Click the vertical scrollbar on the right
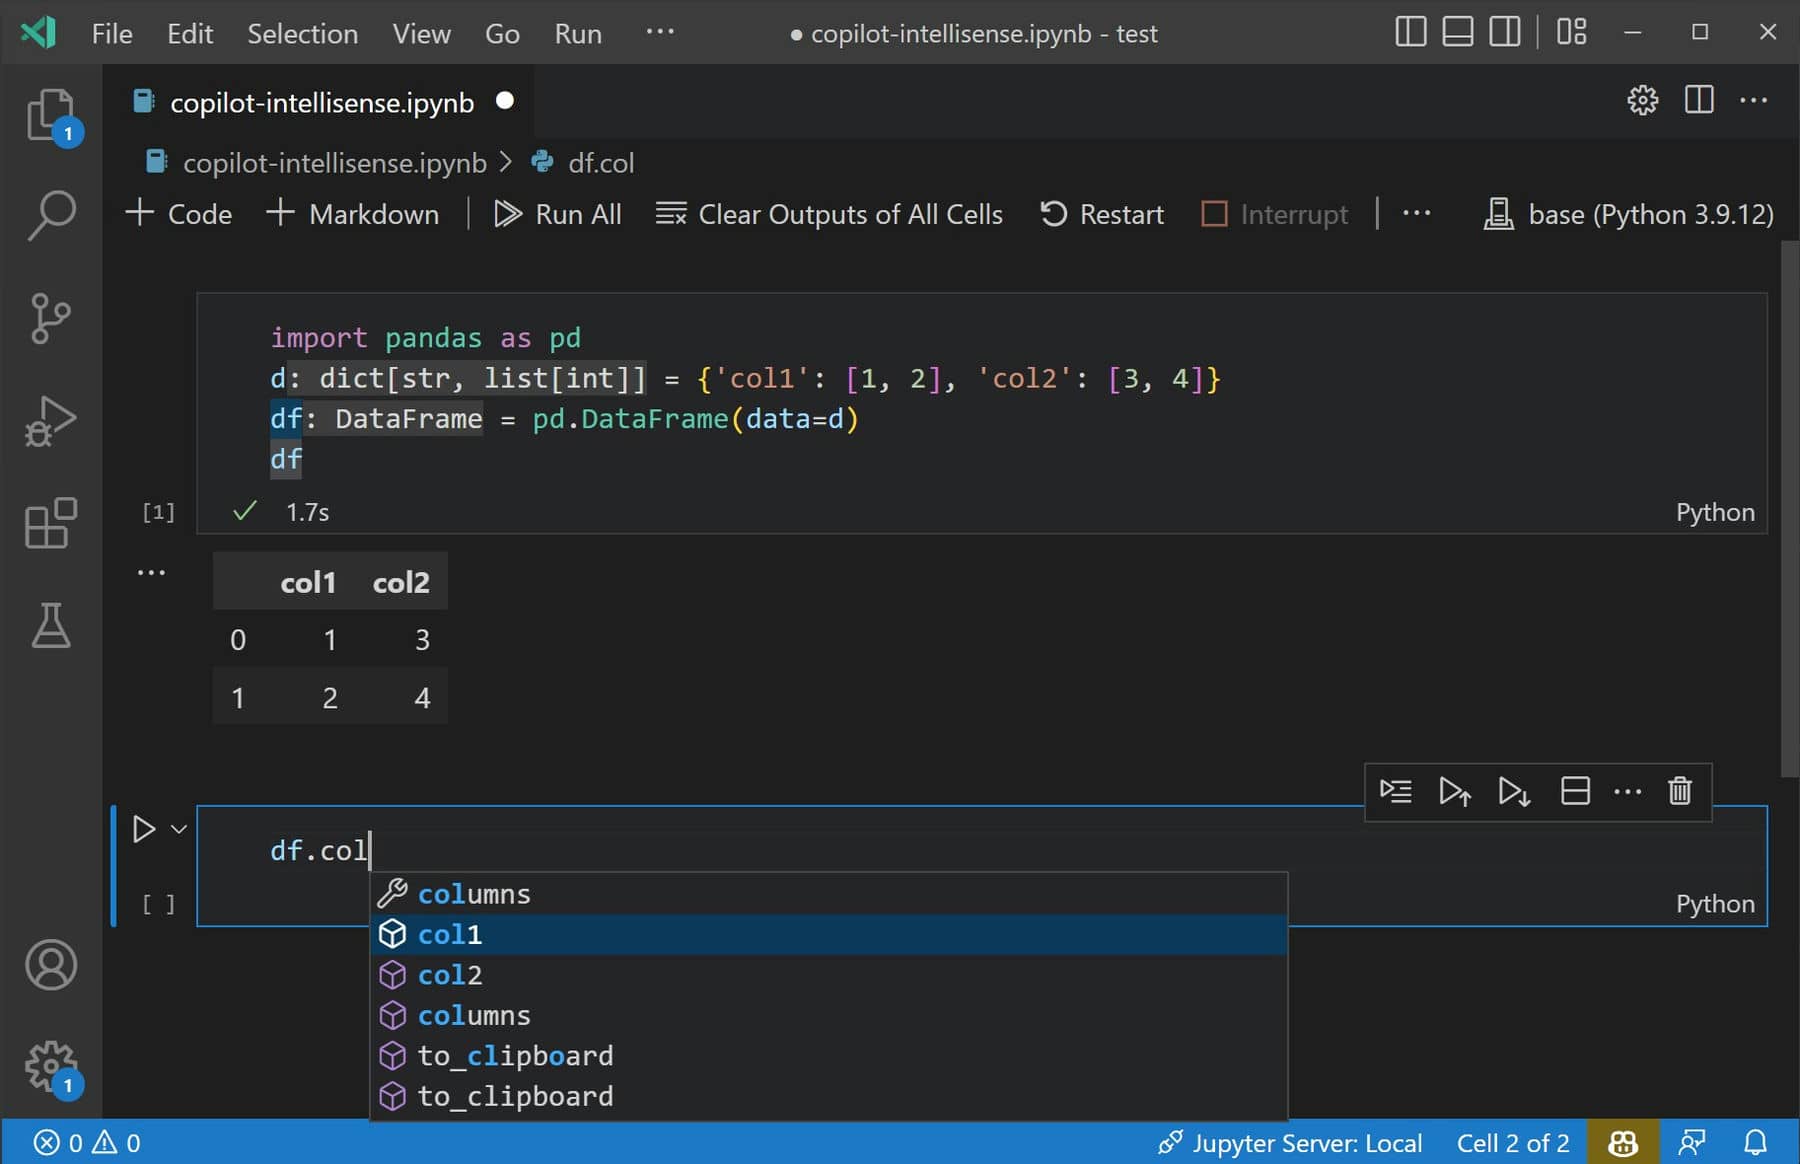 point(1789,500)
